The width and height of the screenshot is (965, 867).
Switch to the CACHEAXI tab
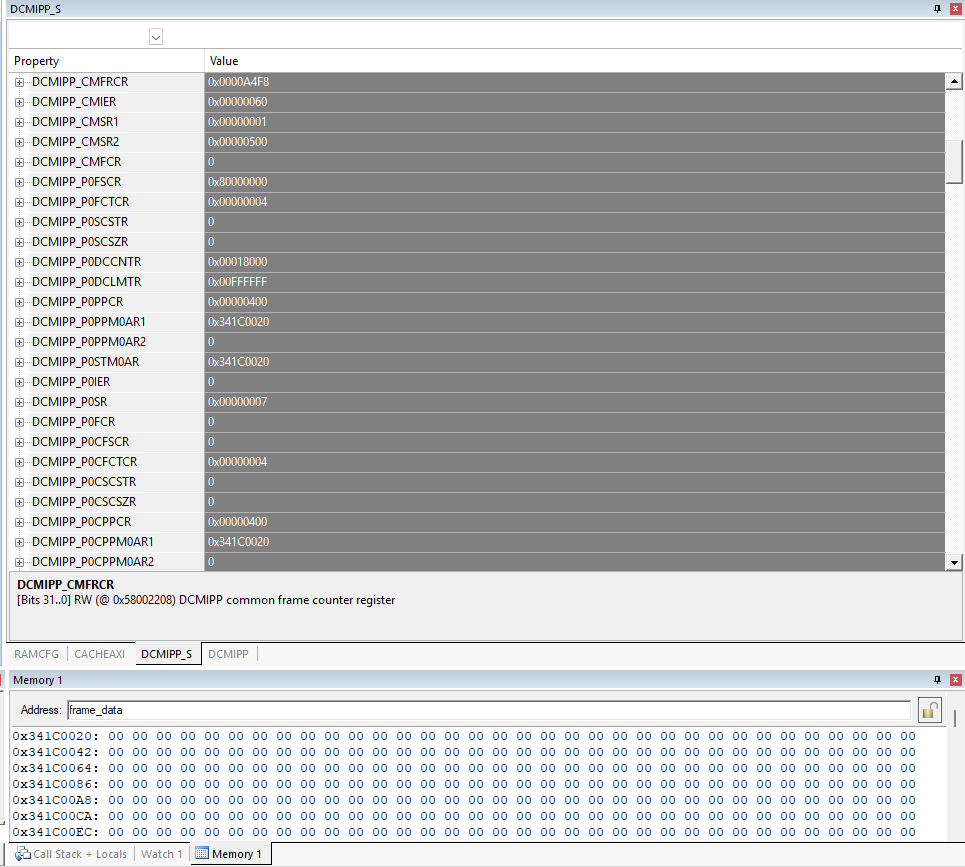pos(100,654)
